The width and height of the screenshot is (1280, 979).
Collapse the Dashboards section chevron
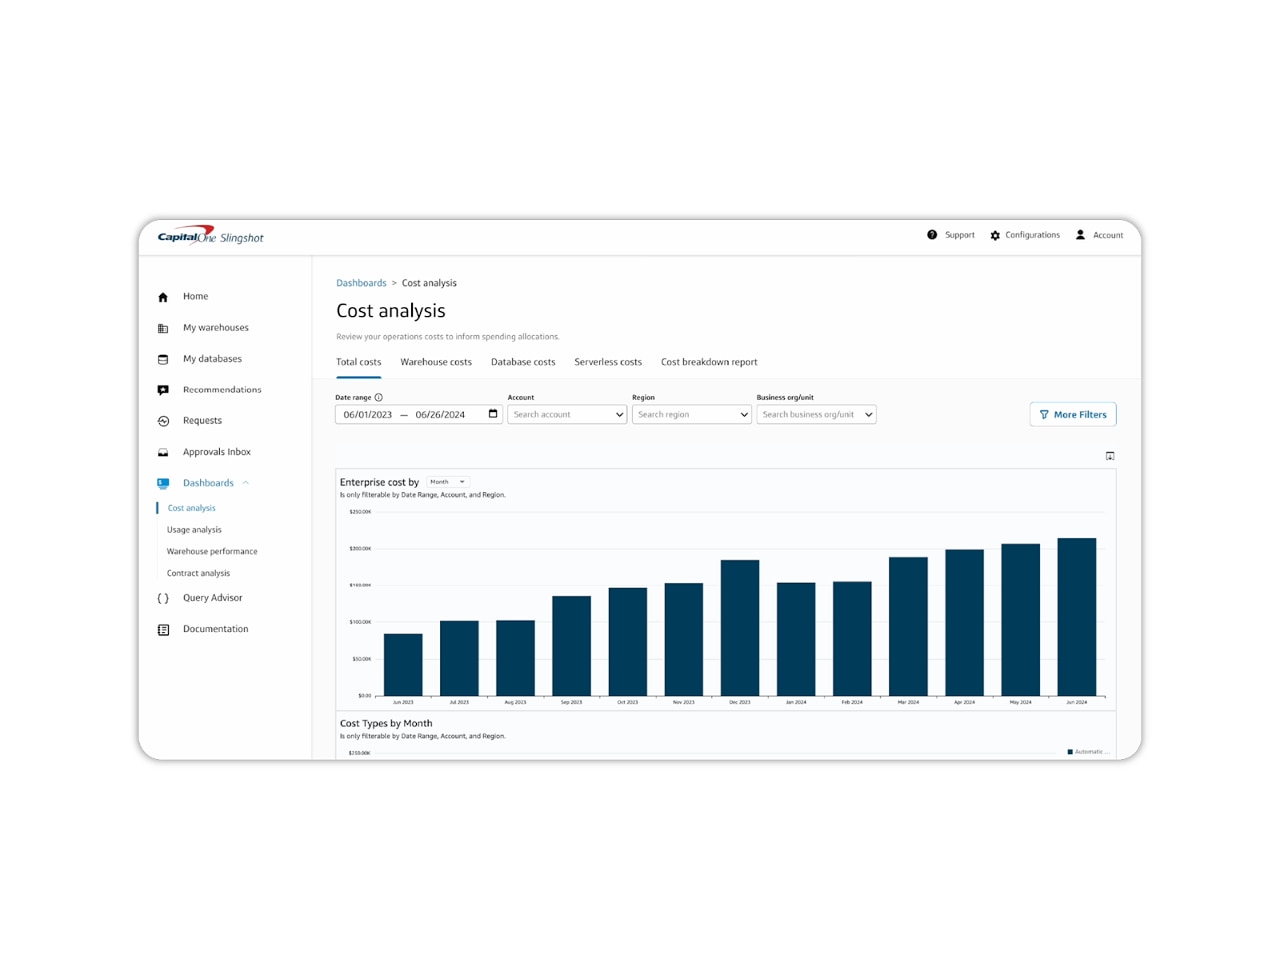pos(246,482)
